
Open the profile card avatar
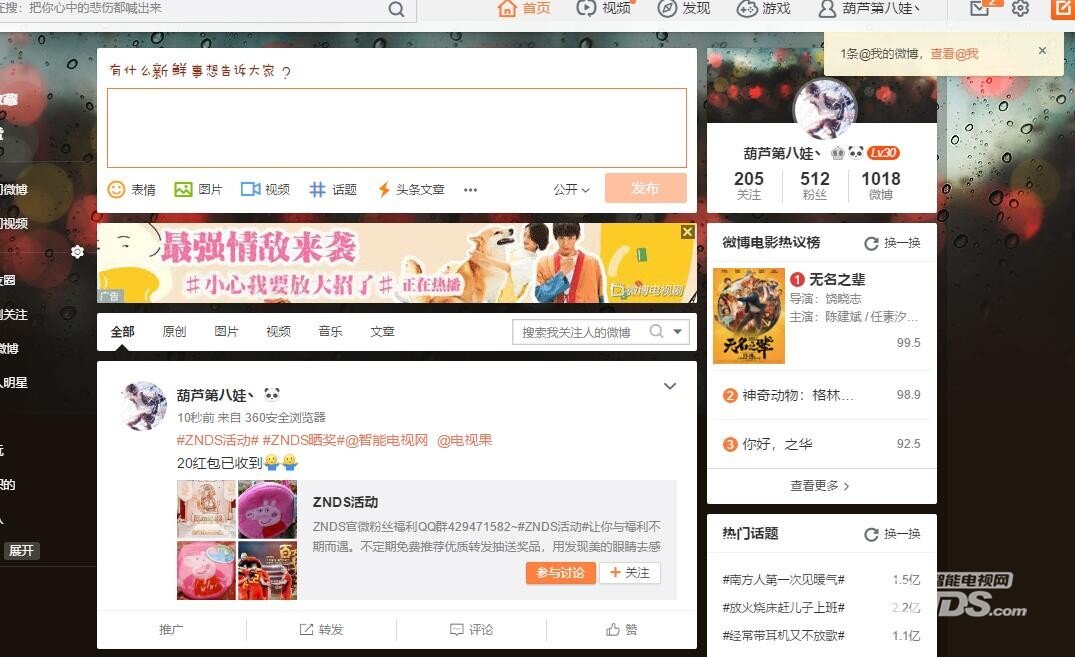click(824, 109)
